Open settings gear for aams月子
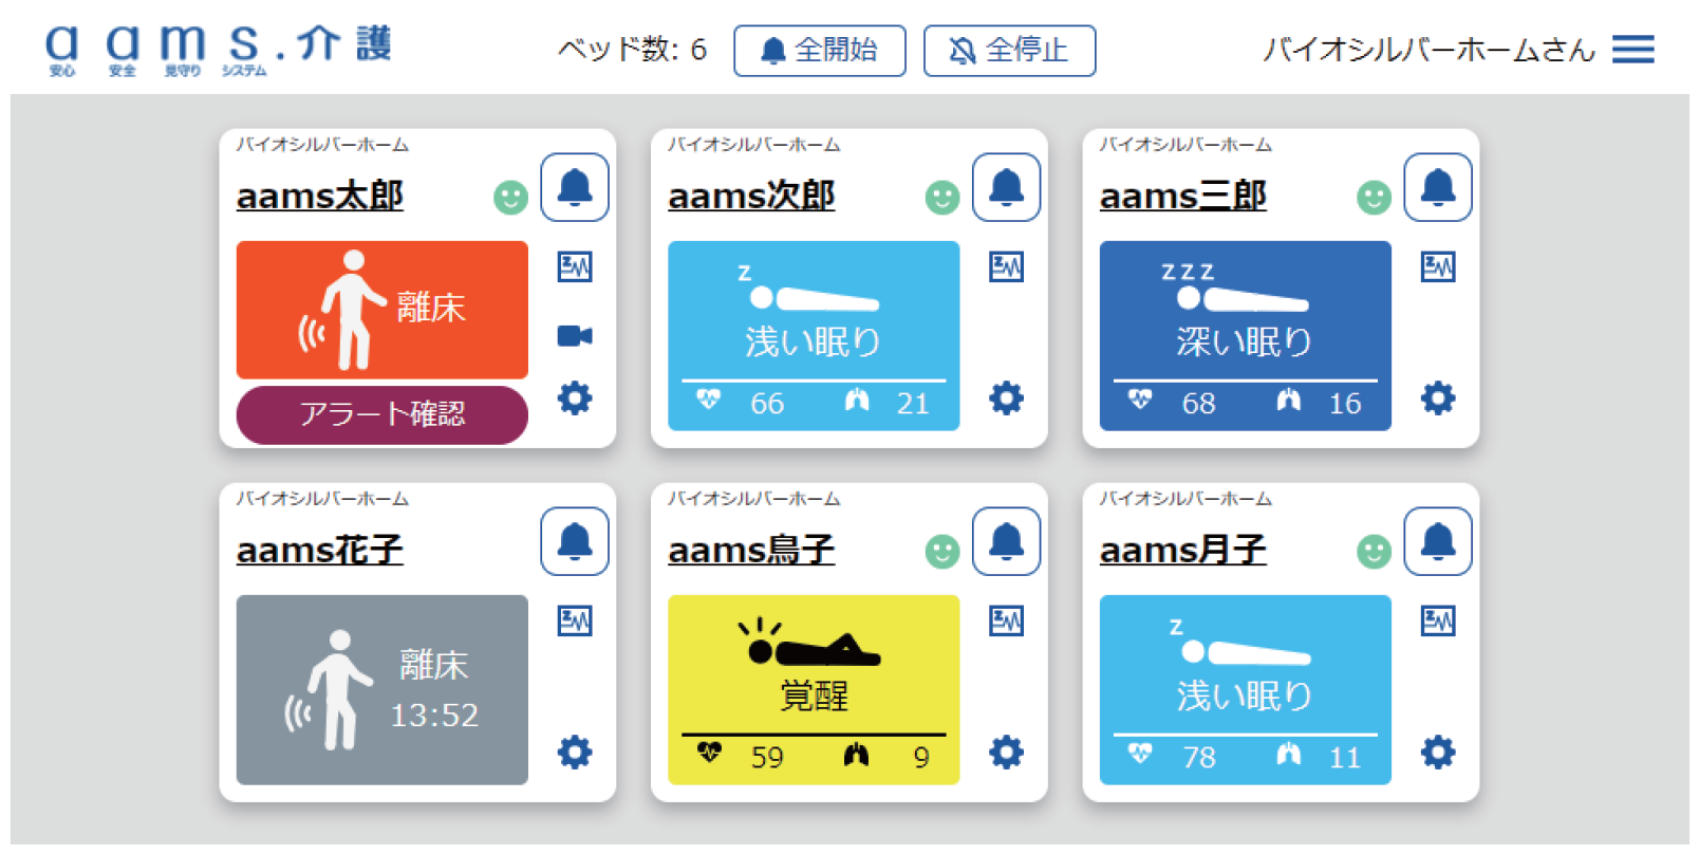 click(1437, 752)
